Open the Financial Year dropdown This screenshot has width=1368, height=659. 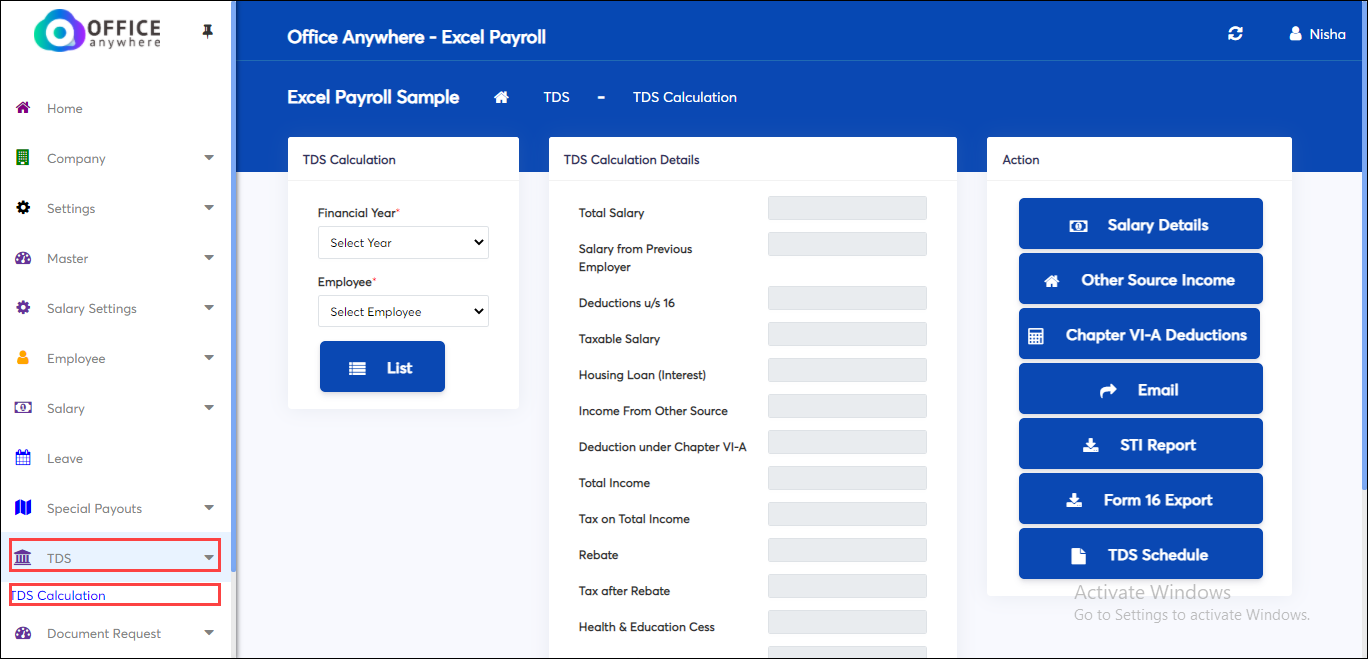pyautogui.click(x=403, y=242)
